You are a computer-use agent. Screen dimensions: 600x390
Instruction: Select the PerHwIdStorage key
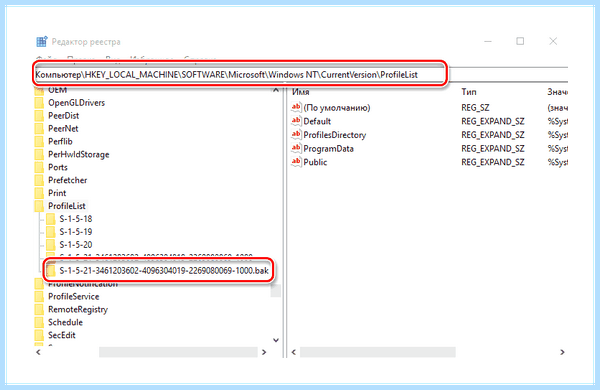pos(78,155)
